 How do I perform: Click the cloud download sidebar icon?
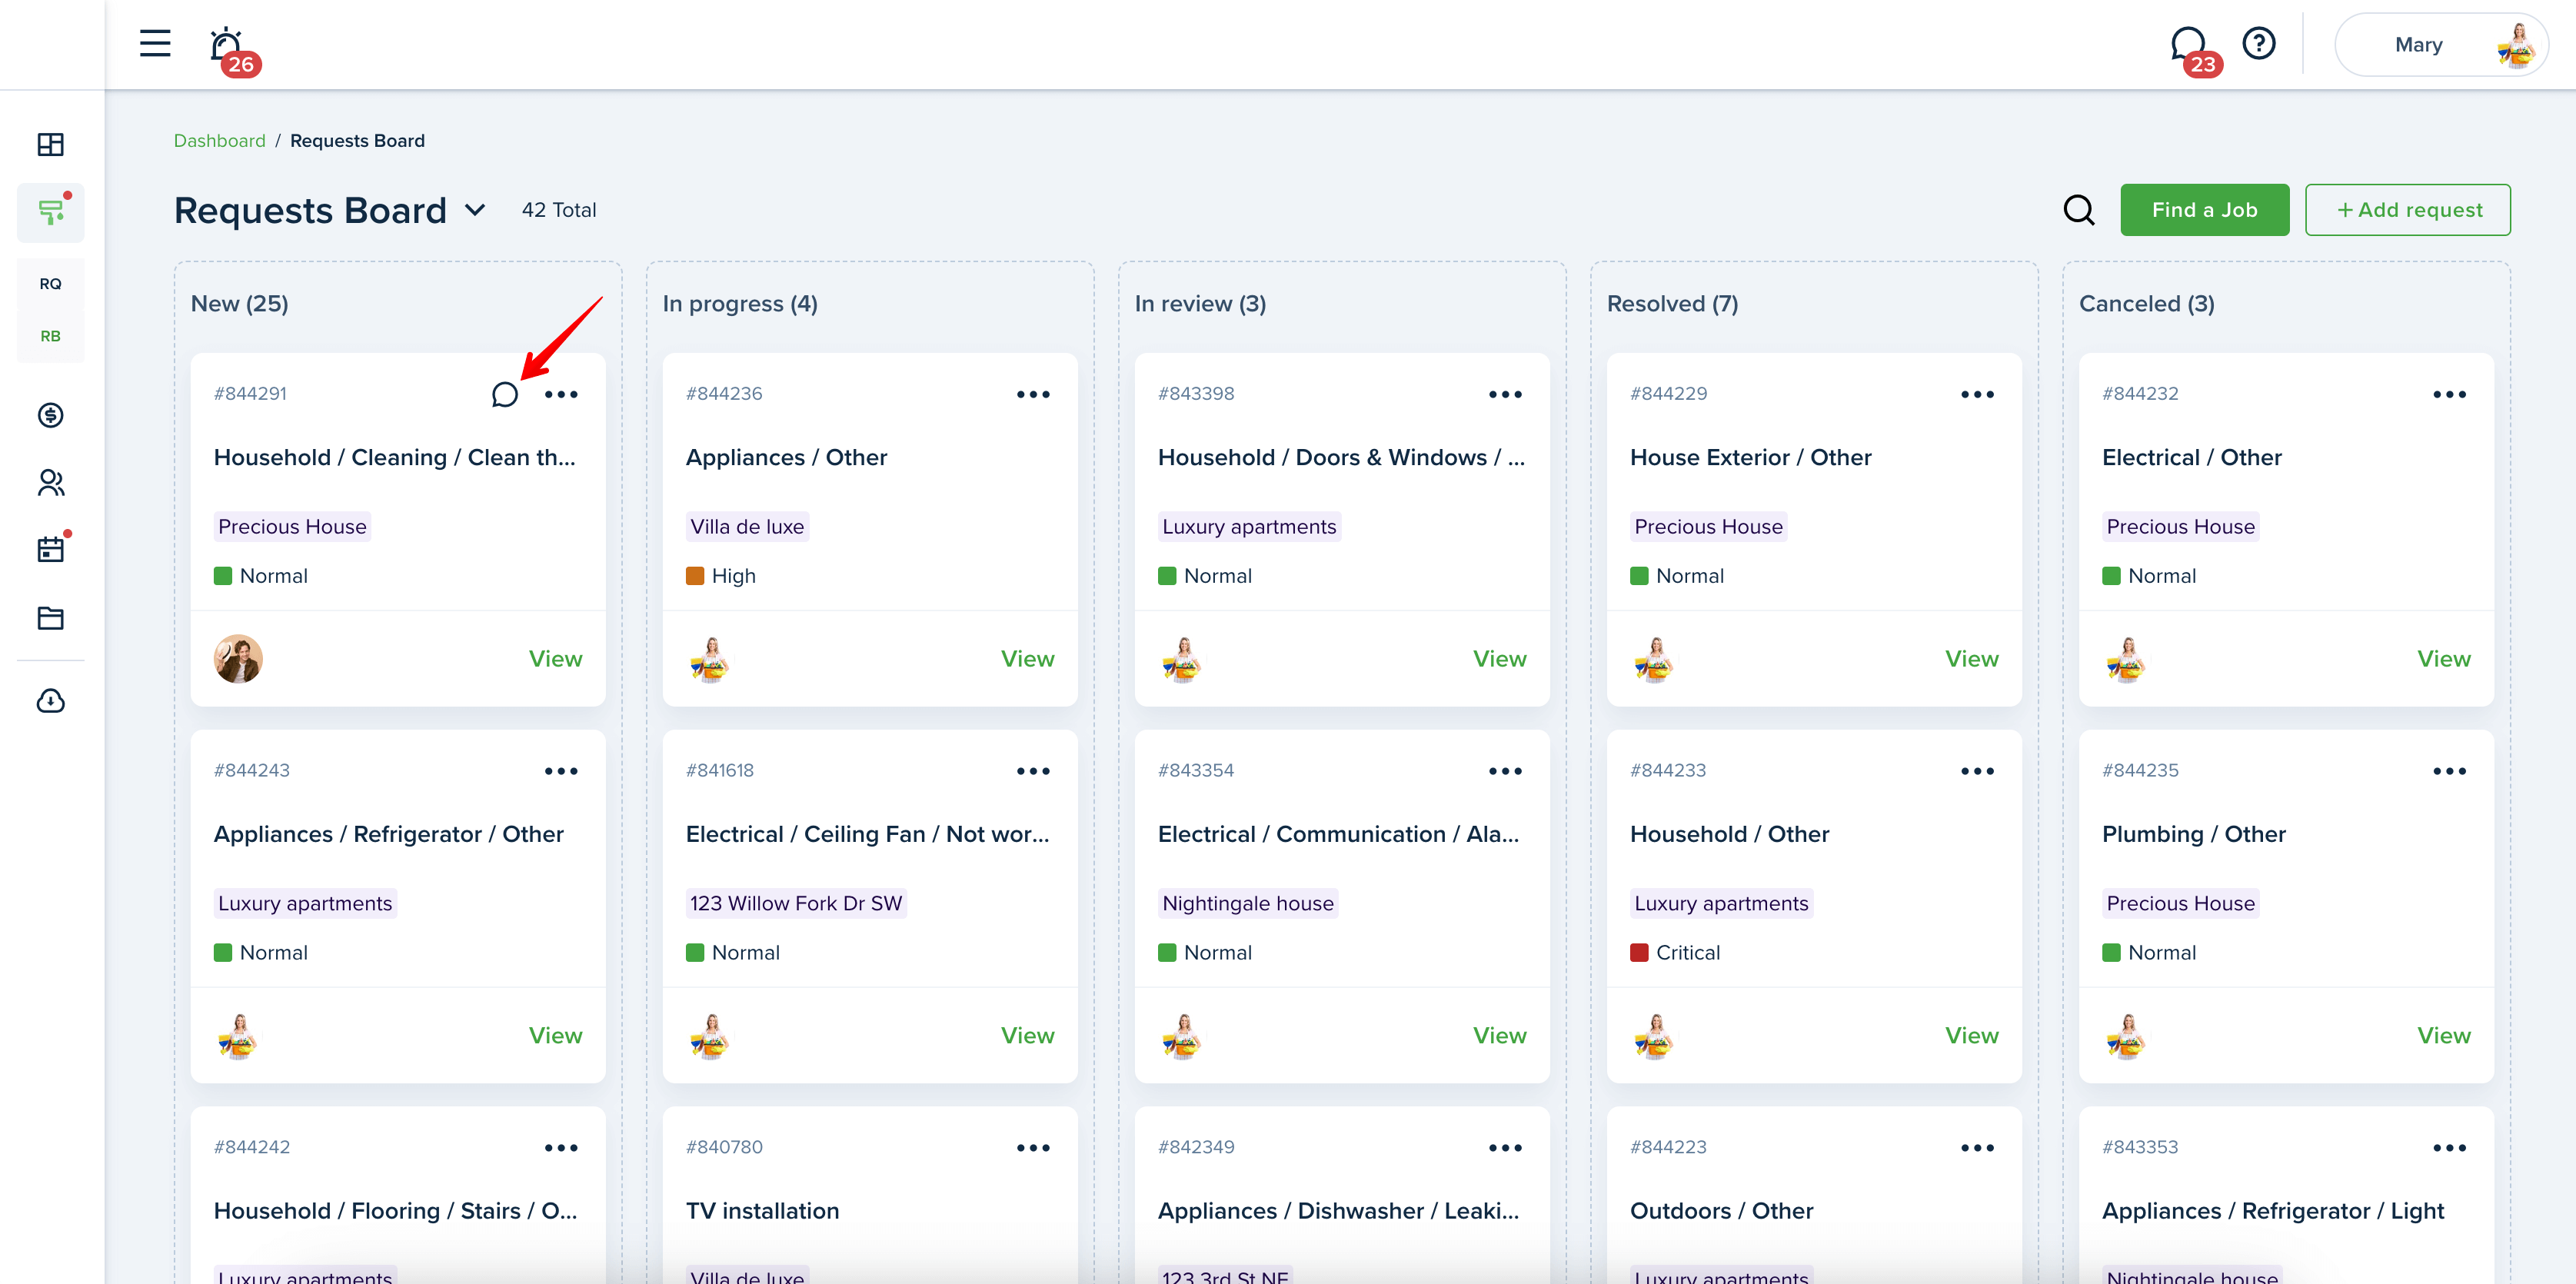pyautogui.click(x=50, y=700)
